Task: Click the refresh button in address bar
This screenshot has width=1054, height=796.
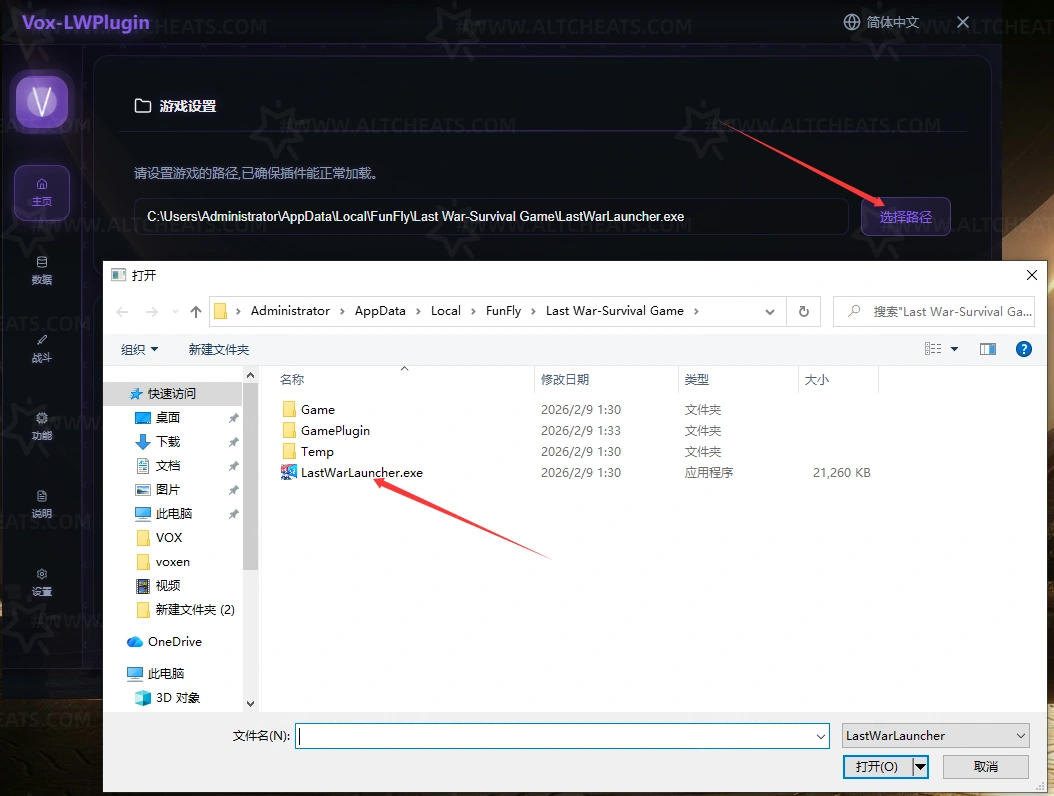Action: (x=803, y=311)
